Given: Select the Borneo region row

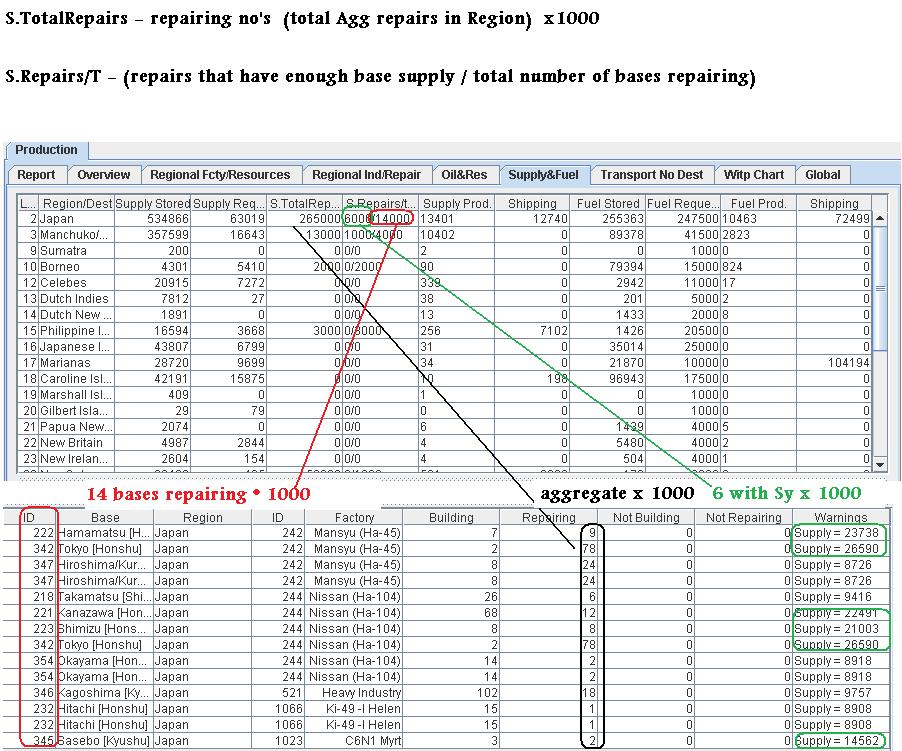Looking at the screenshot, I should click(x=445, y=267).
